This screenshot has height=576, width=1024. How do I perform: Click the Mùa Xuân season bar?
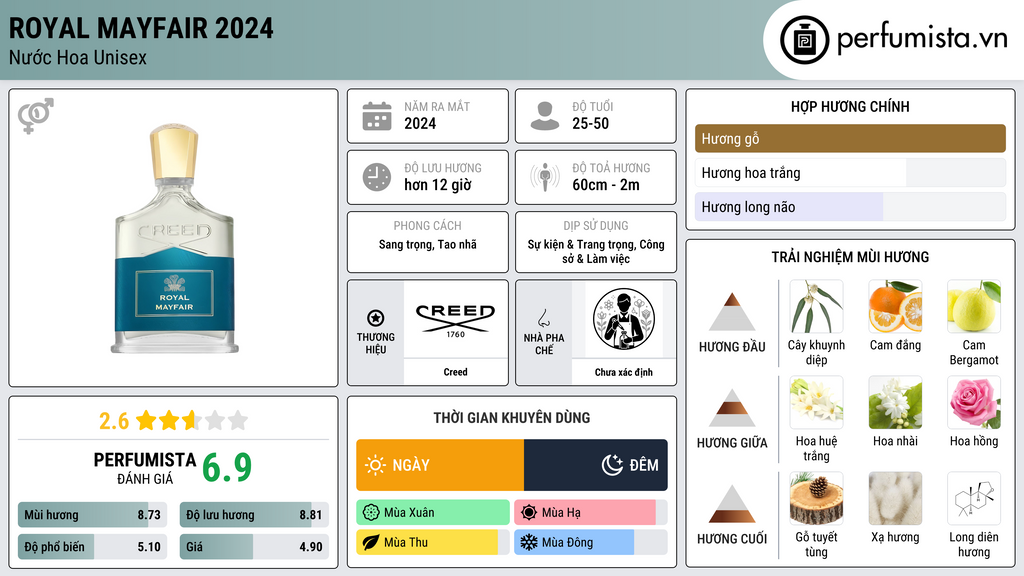pyautogui.click(x=433, y=512)
